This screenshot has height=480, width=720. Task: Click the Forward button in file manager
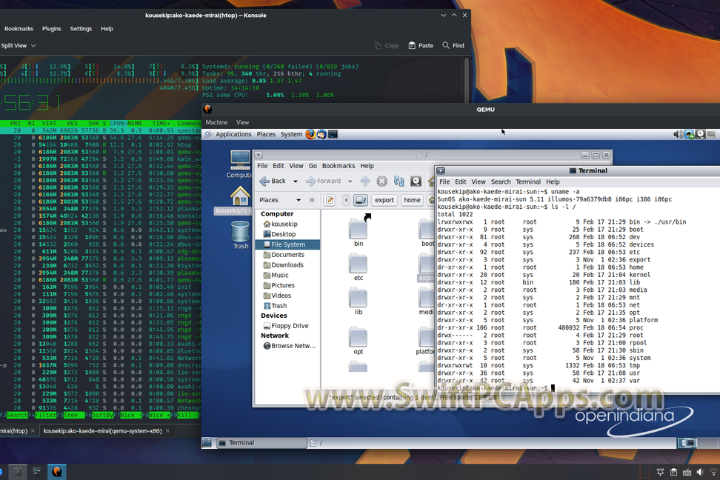click(324, 181)
